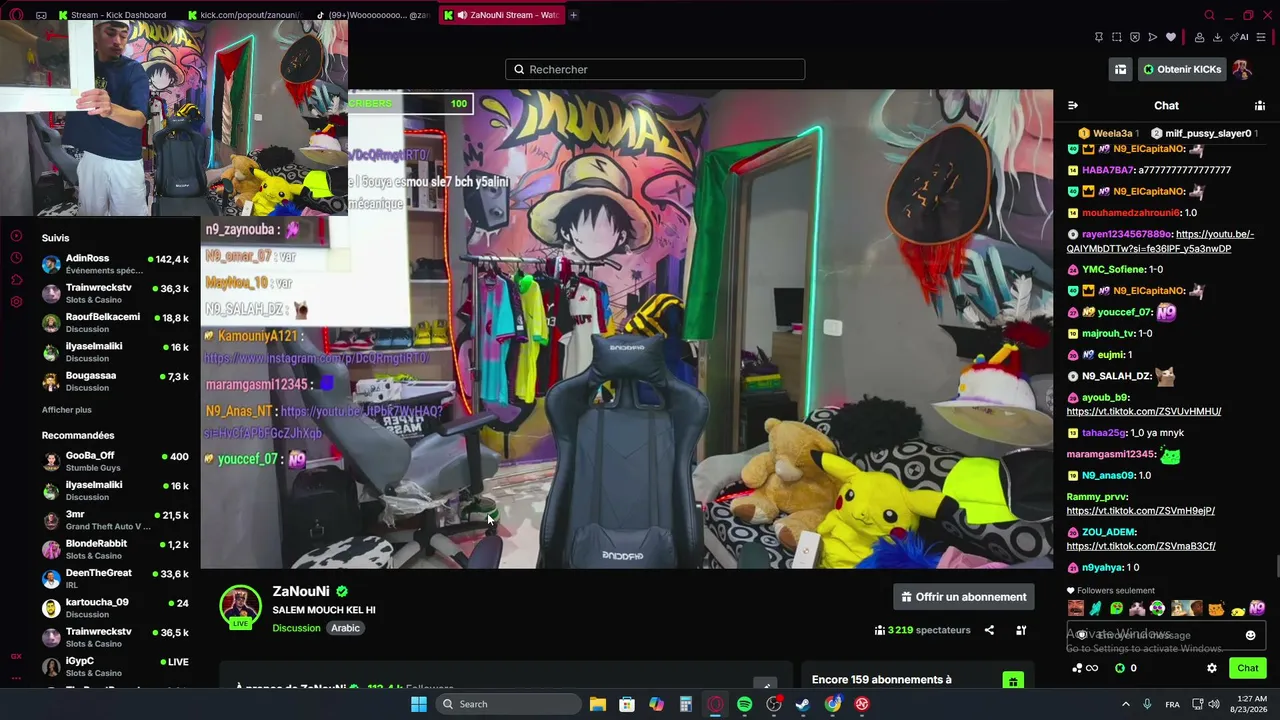This screenshot has width=1280, height=720.
Task: Mute the ZaNouNi Stream tab audio
Action: (463, 15)
